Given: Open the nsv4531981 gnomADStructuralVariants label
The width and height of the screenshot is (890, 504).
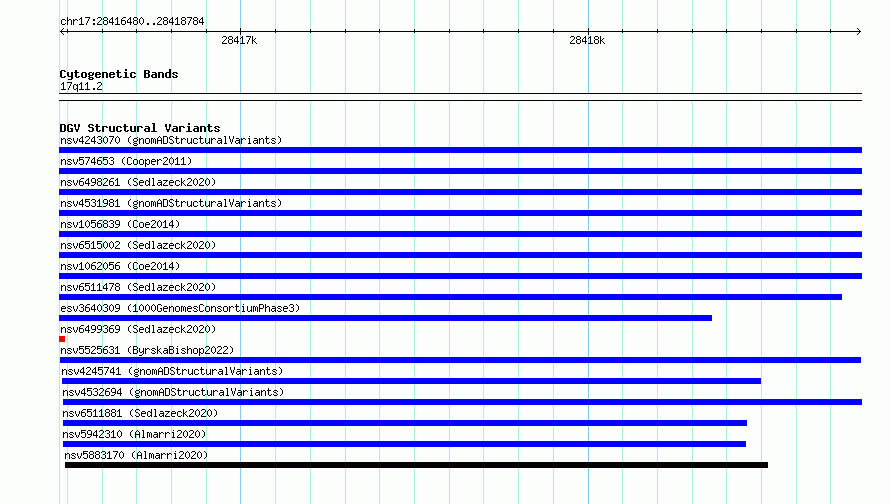Looking at the screenshot, I should coord(171,203).
